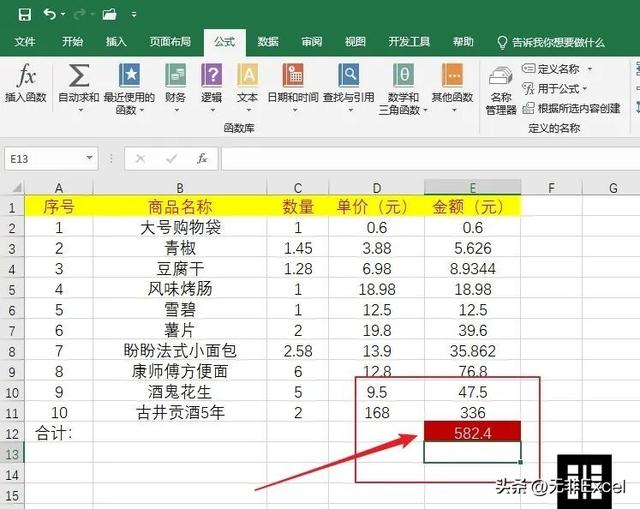The height and width of the screenshot is (509, 640).
Task: Click the 定义名称 button
Action: tap(551, 69)
